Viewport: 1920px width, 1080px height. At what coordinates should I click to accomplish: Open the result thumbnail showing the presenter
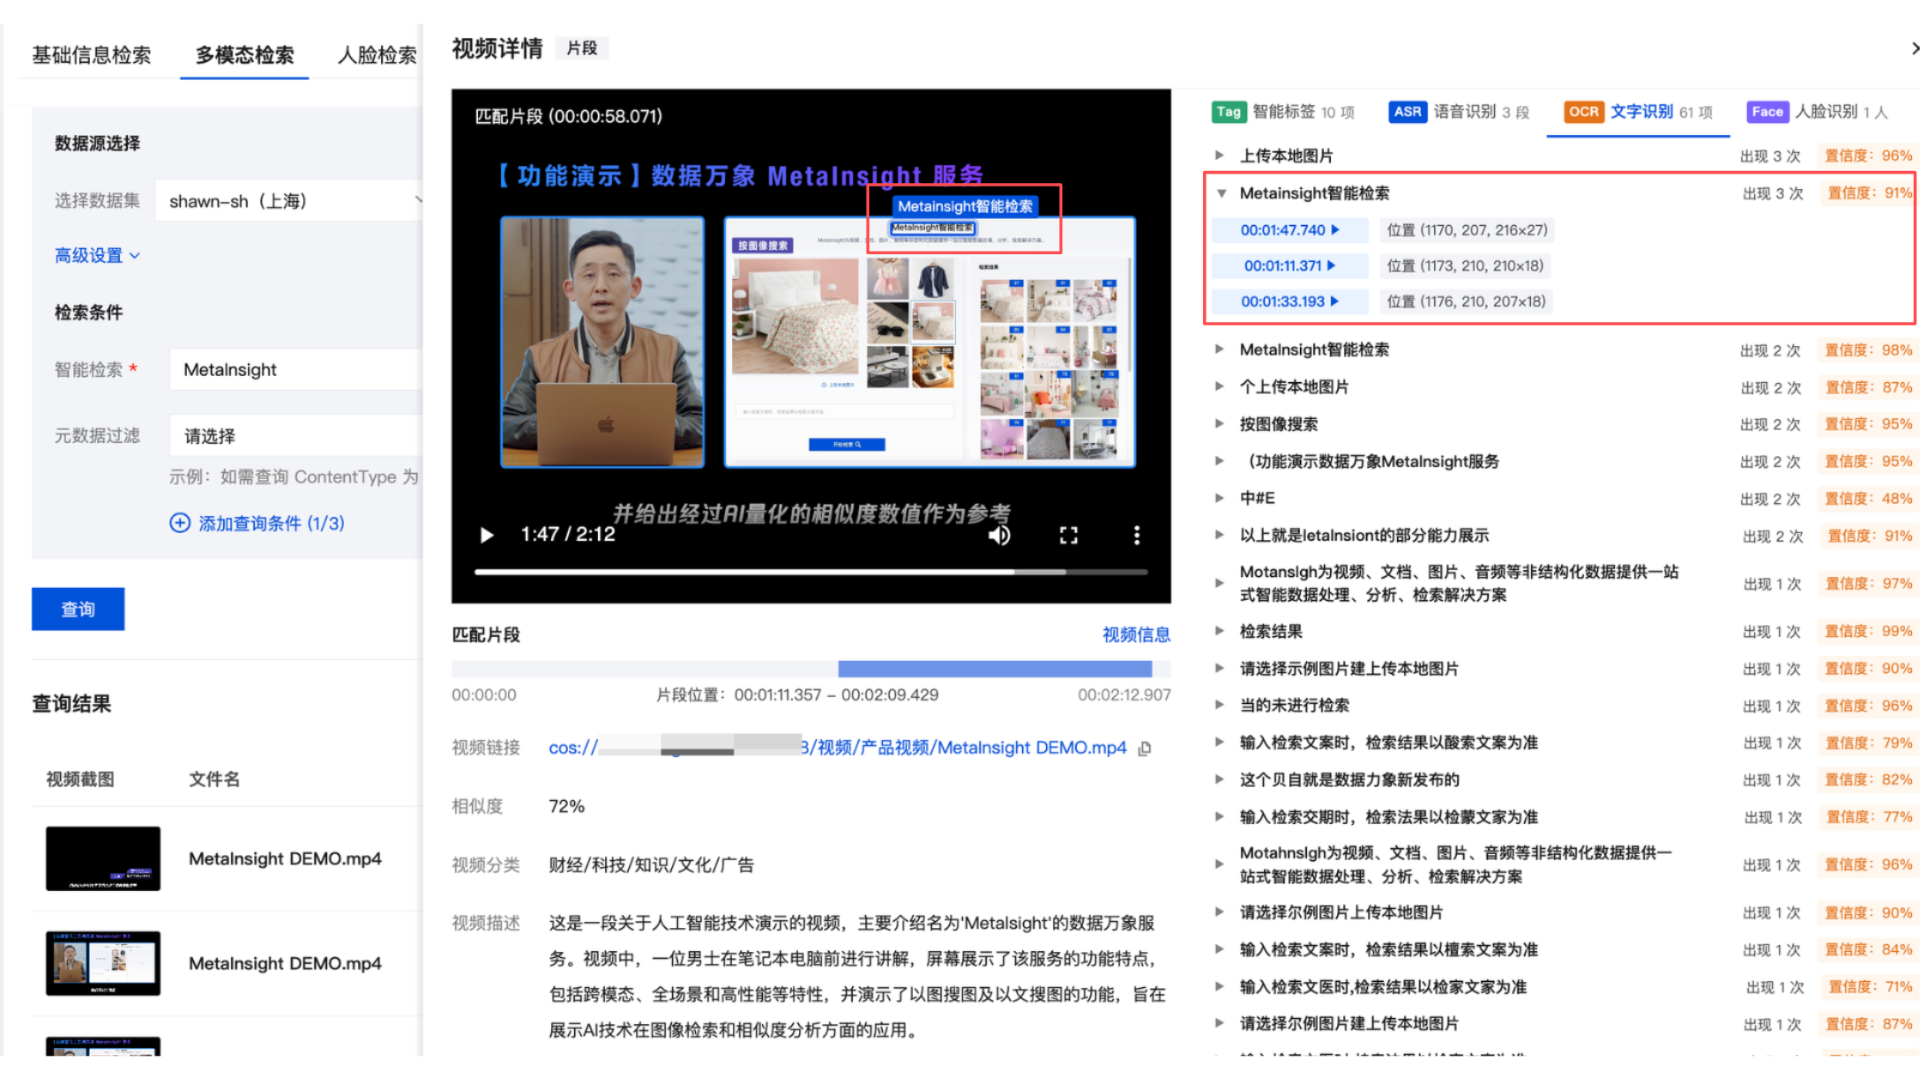(103, 963)
